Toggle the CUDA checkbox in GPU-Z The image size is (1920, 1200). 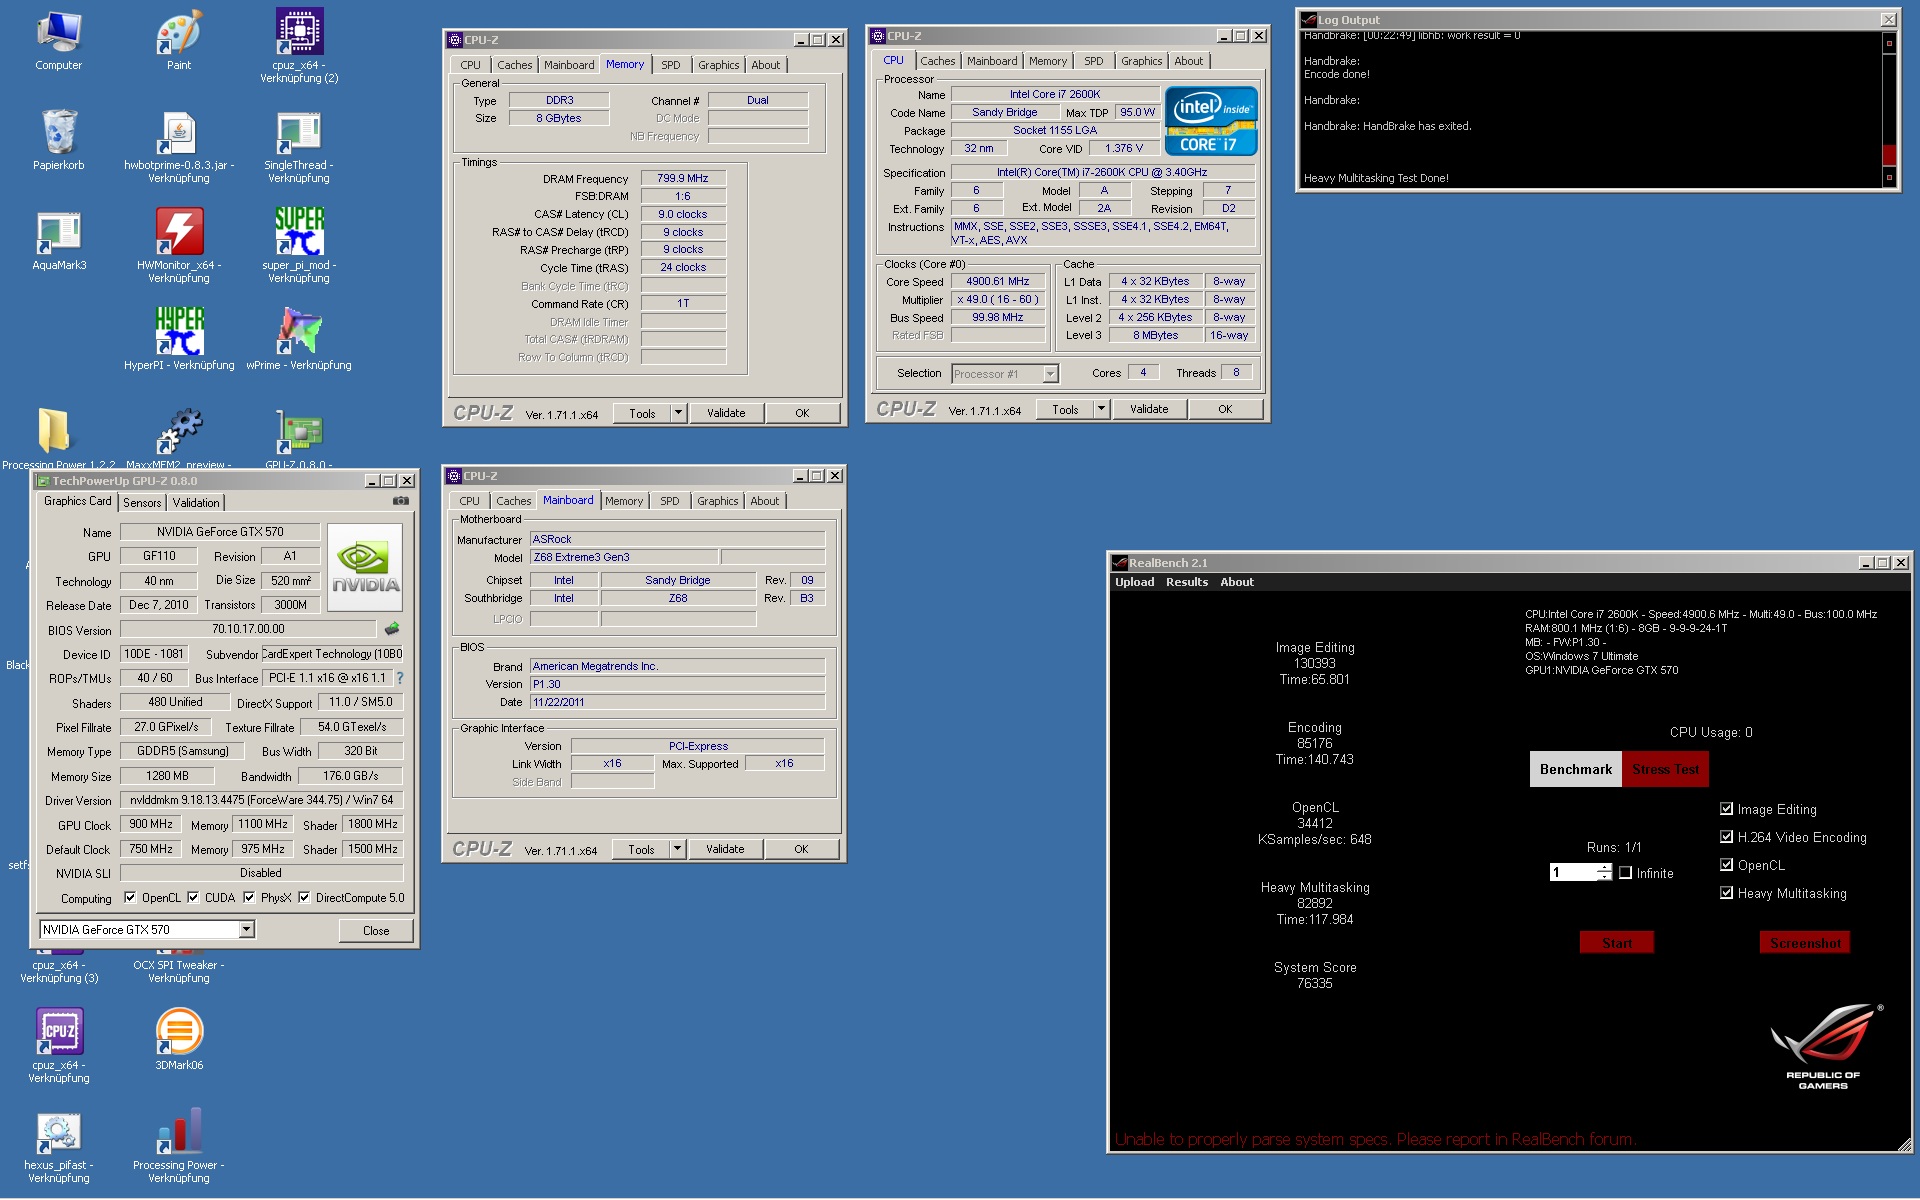[193, 897]
